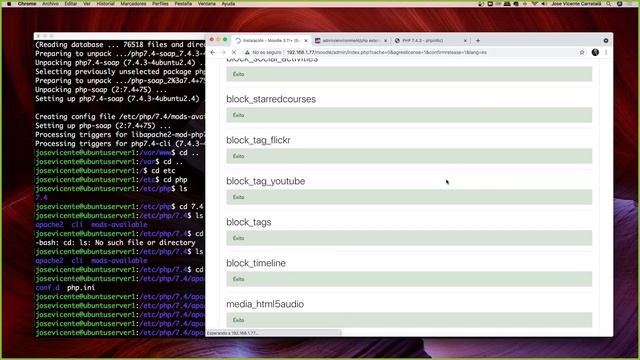Click the '(Reading database ... 76518 files' Terminal line
Viewport: 640px width, 360px height.
(x=120, y=45)
